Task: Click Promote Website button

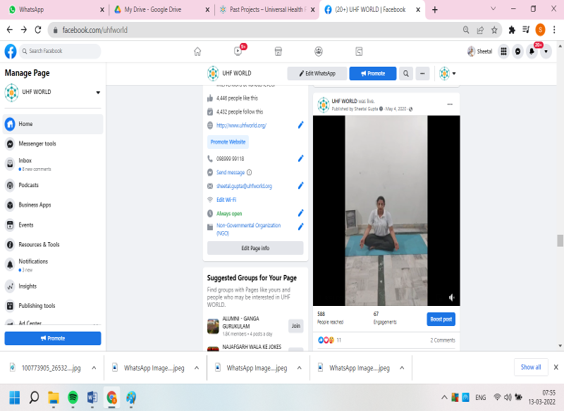Action: pyautogui.click(x=228, y=142)
